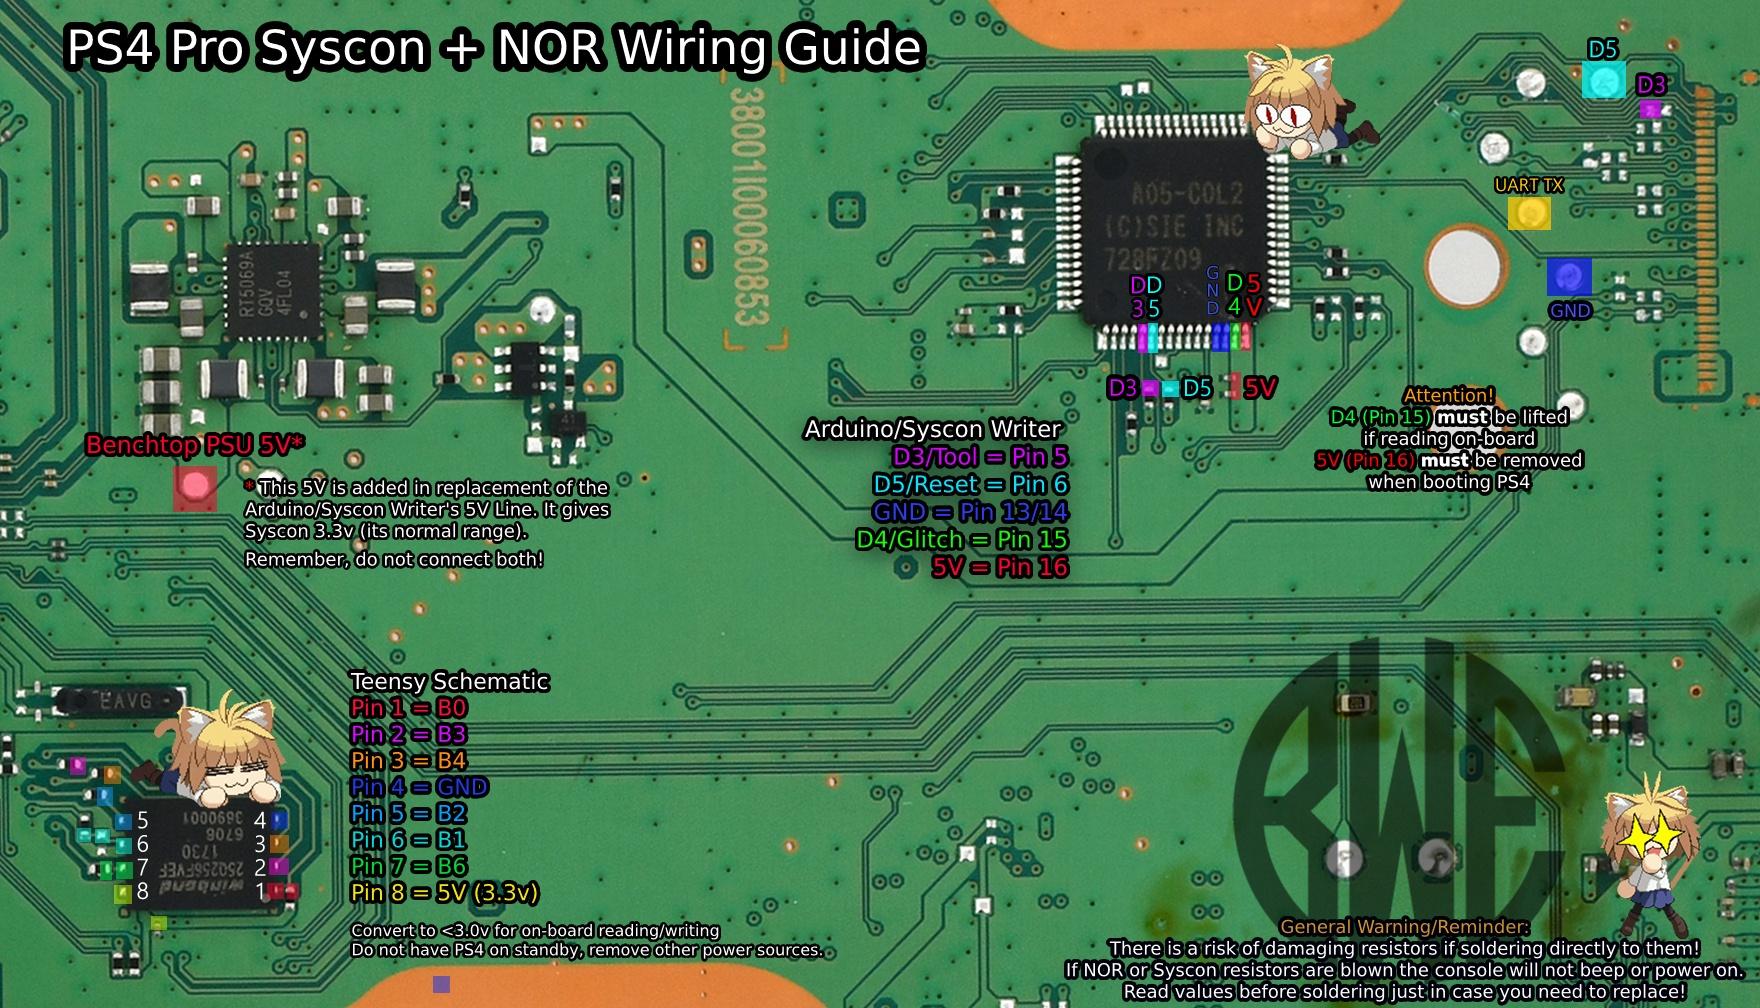Click the 'Arduino/Syscon Writer' heading
Viewport: 1760px width, 1008px height.
[x=932, y=429]
